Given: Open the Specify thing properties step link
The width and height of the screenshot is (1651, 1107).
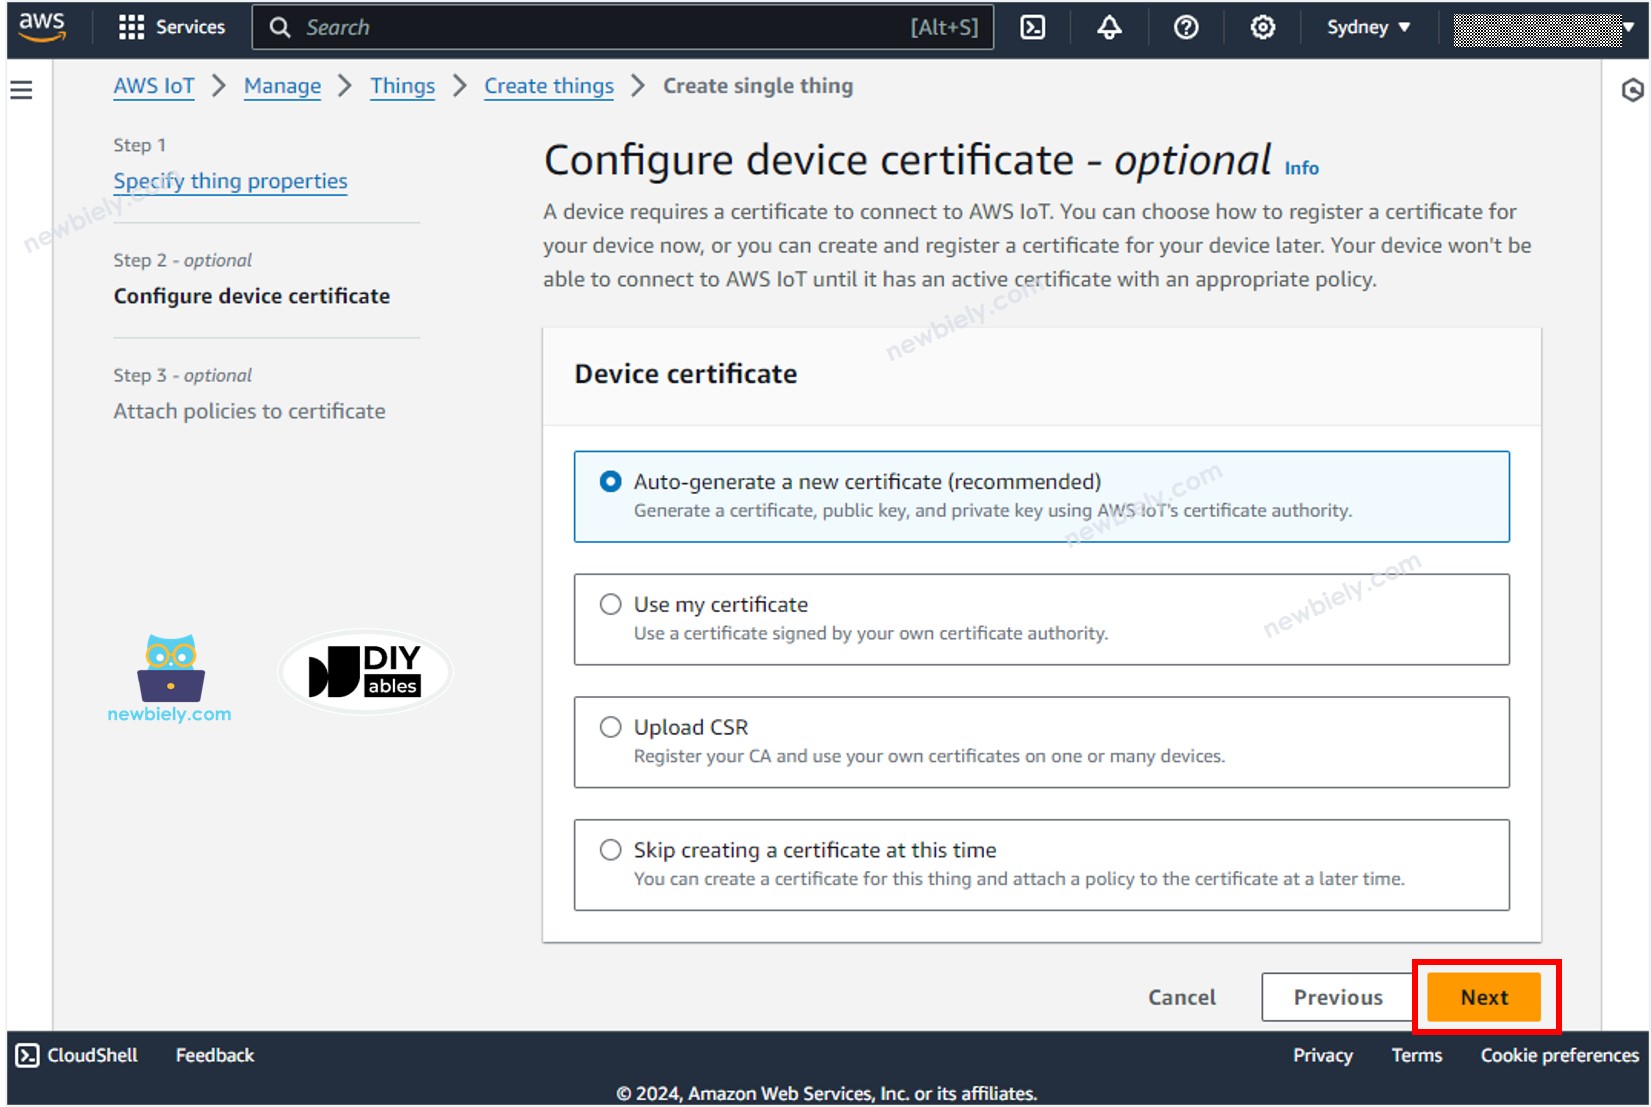Looking at the screenshot, I should coord(230,181).
